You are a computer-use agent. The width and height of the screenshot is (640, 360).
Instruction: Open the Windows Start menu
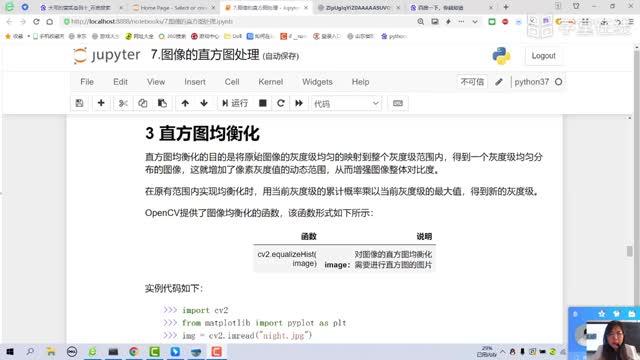[x=9, y=351]
